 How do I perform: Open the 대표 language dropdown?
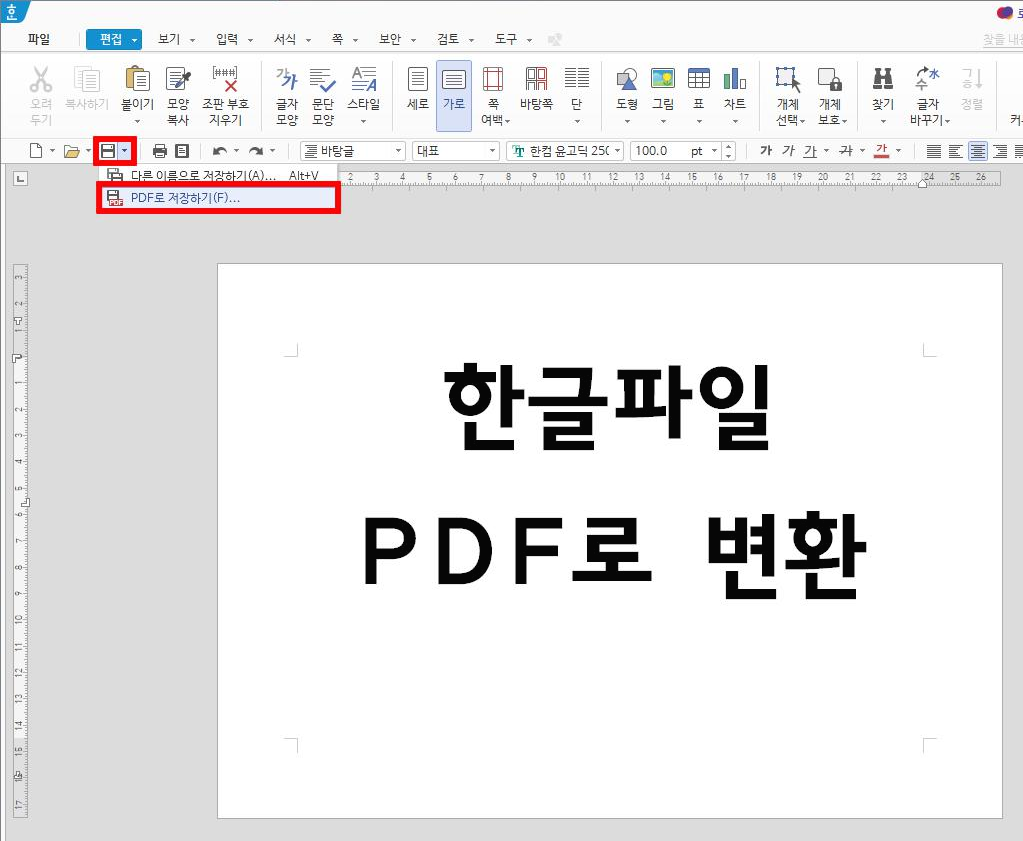tap(456, 151)
